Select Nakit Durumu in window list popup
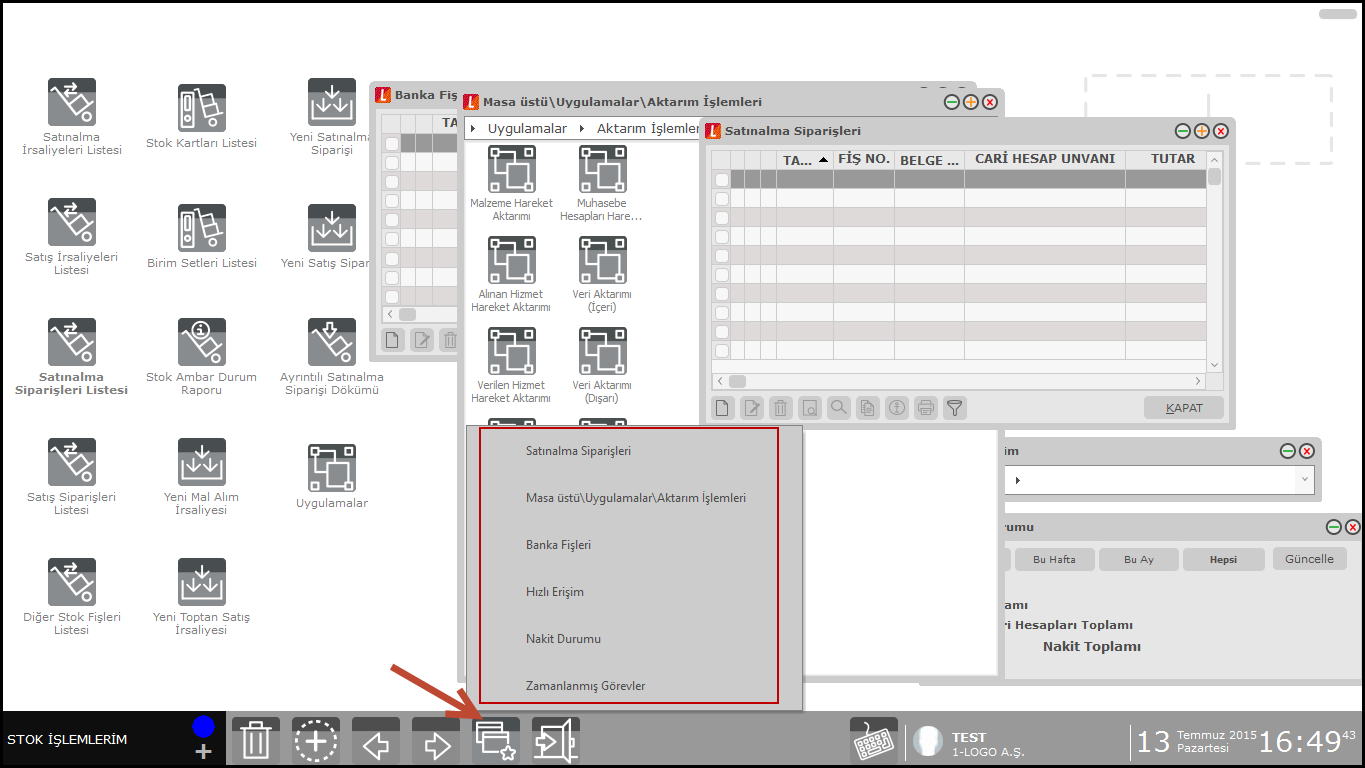Screen dimensions: 1365x768 (x=563, y=639)
